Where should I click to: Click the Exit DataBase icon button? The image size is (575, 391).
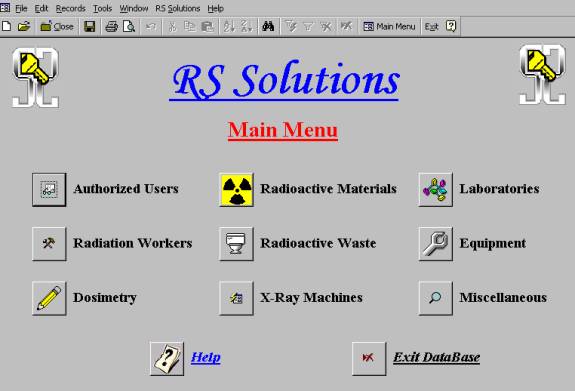pos(369,358)
